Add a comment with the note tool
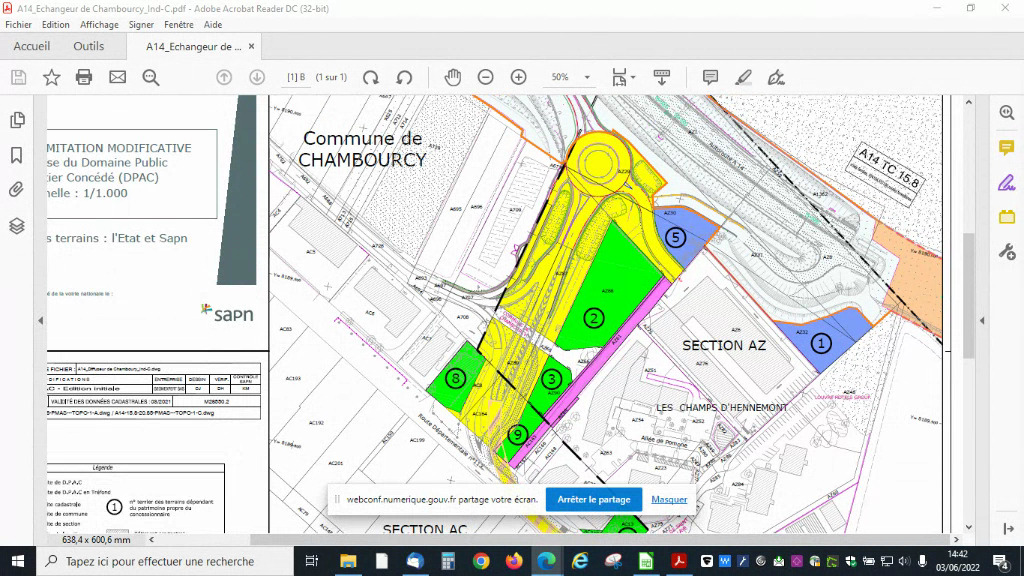This screenshot has height=576, width=1024. [x=710, y=77]
